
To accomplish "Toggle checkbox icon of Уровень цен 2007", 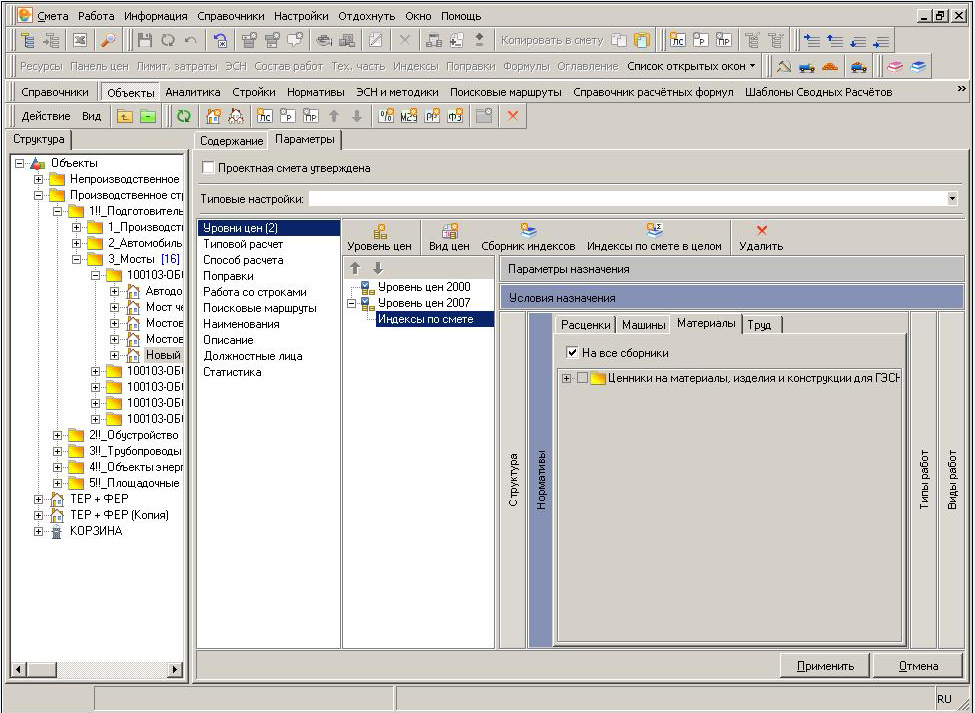I will tap(367, 303).
